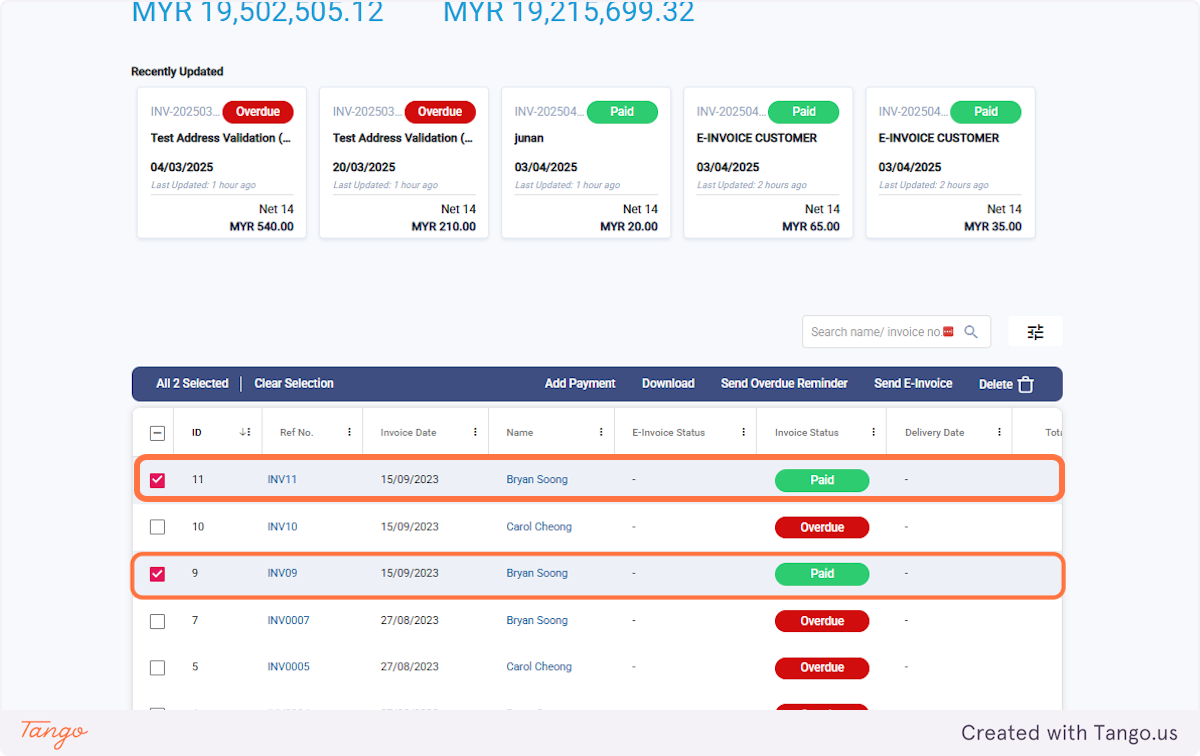Open invoice link INV11
Image resolution: width=1200 pixels, height=756 pixels.
[282, 480]
